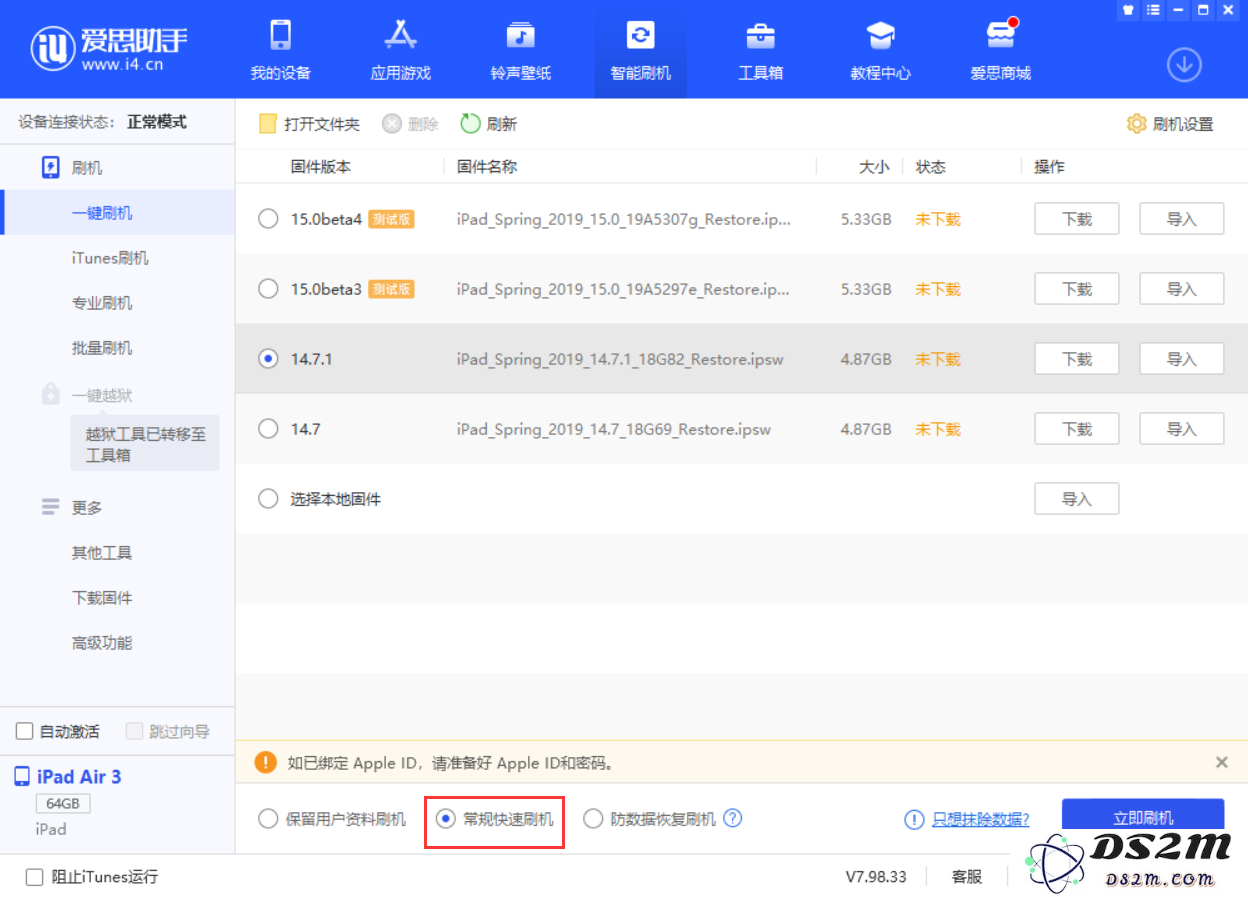
Task: Click the iPad Air 3 device icon
Action: coord(22,777)
